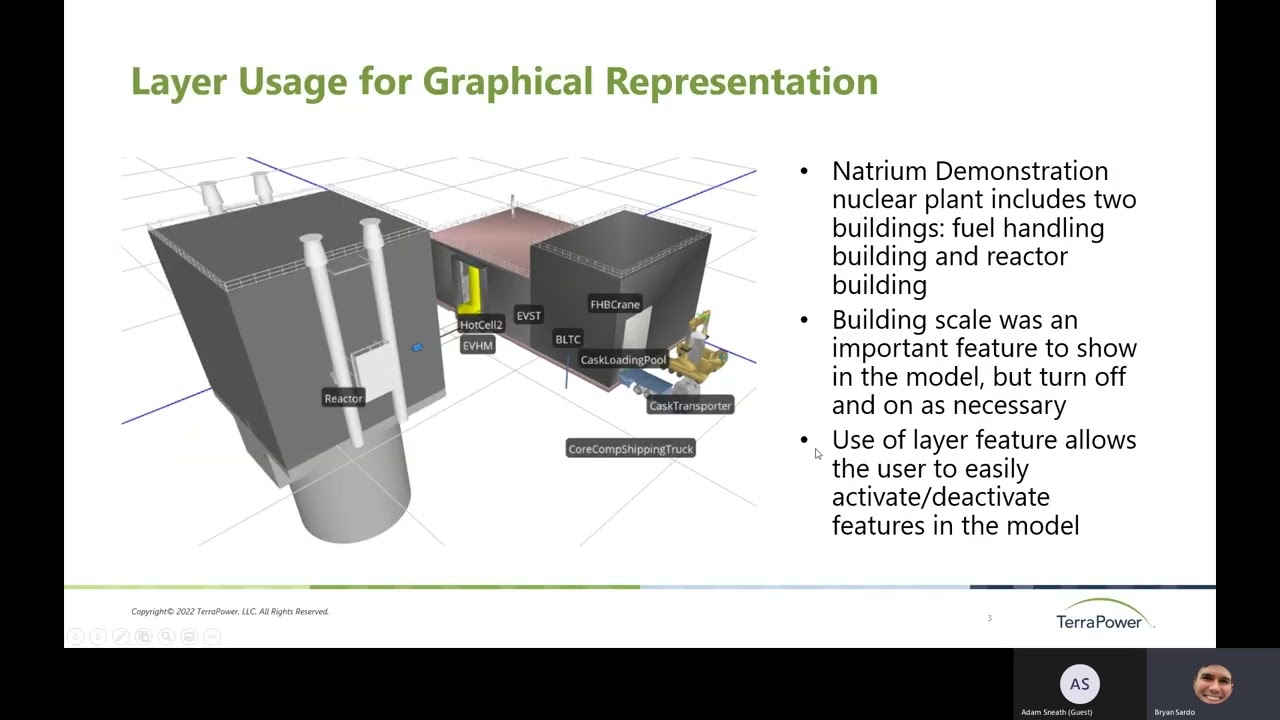1280x720 pixels.
Task: Click the slide title Layer Usage heading
Action: (504, 81)
